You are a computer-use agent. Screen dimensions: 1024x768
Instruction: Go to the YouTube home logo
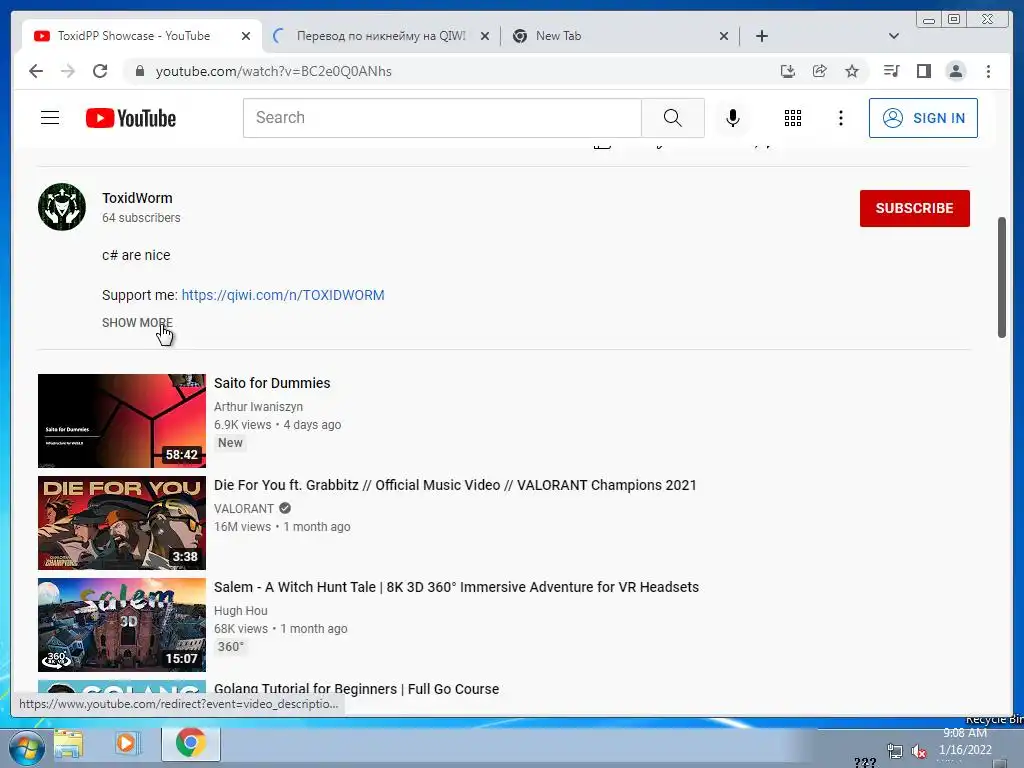tap(131, 118)
